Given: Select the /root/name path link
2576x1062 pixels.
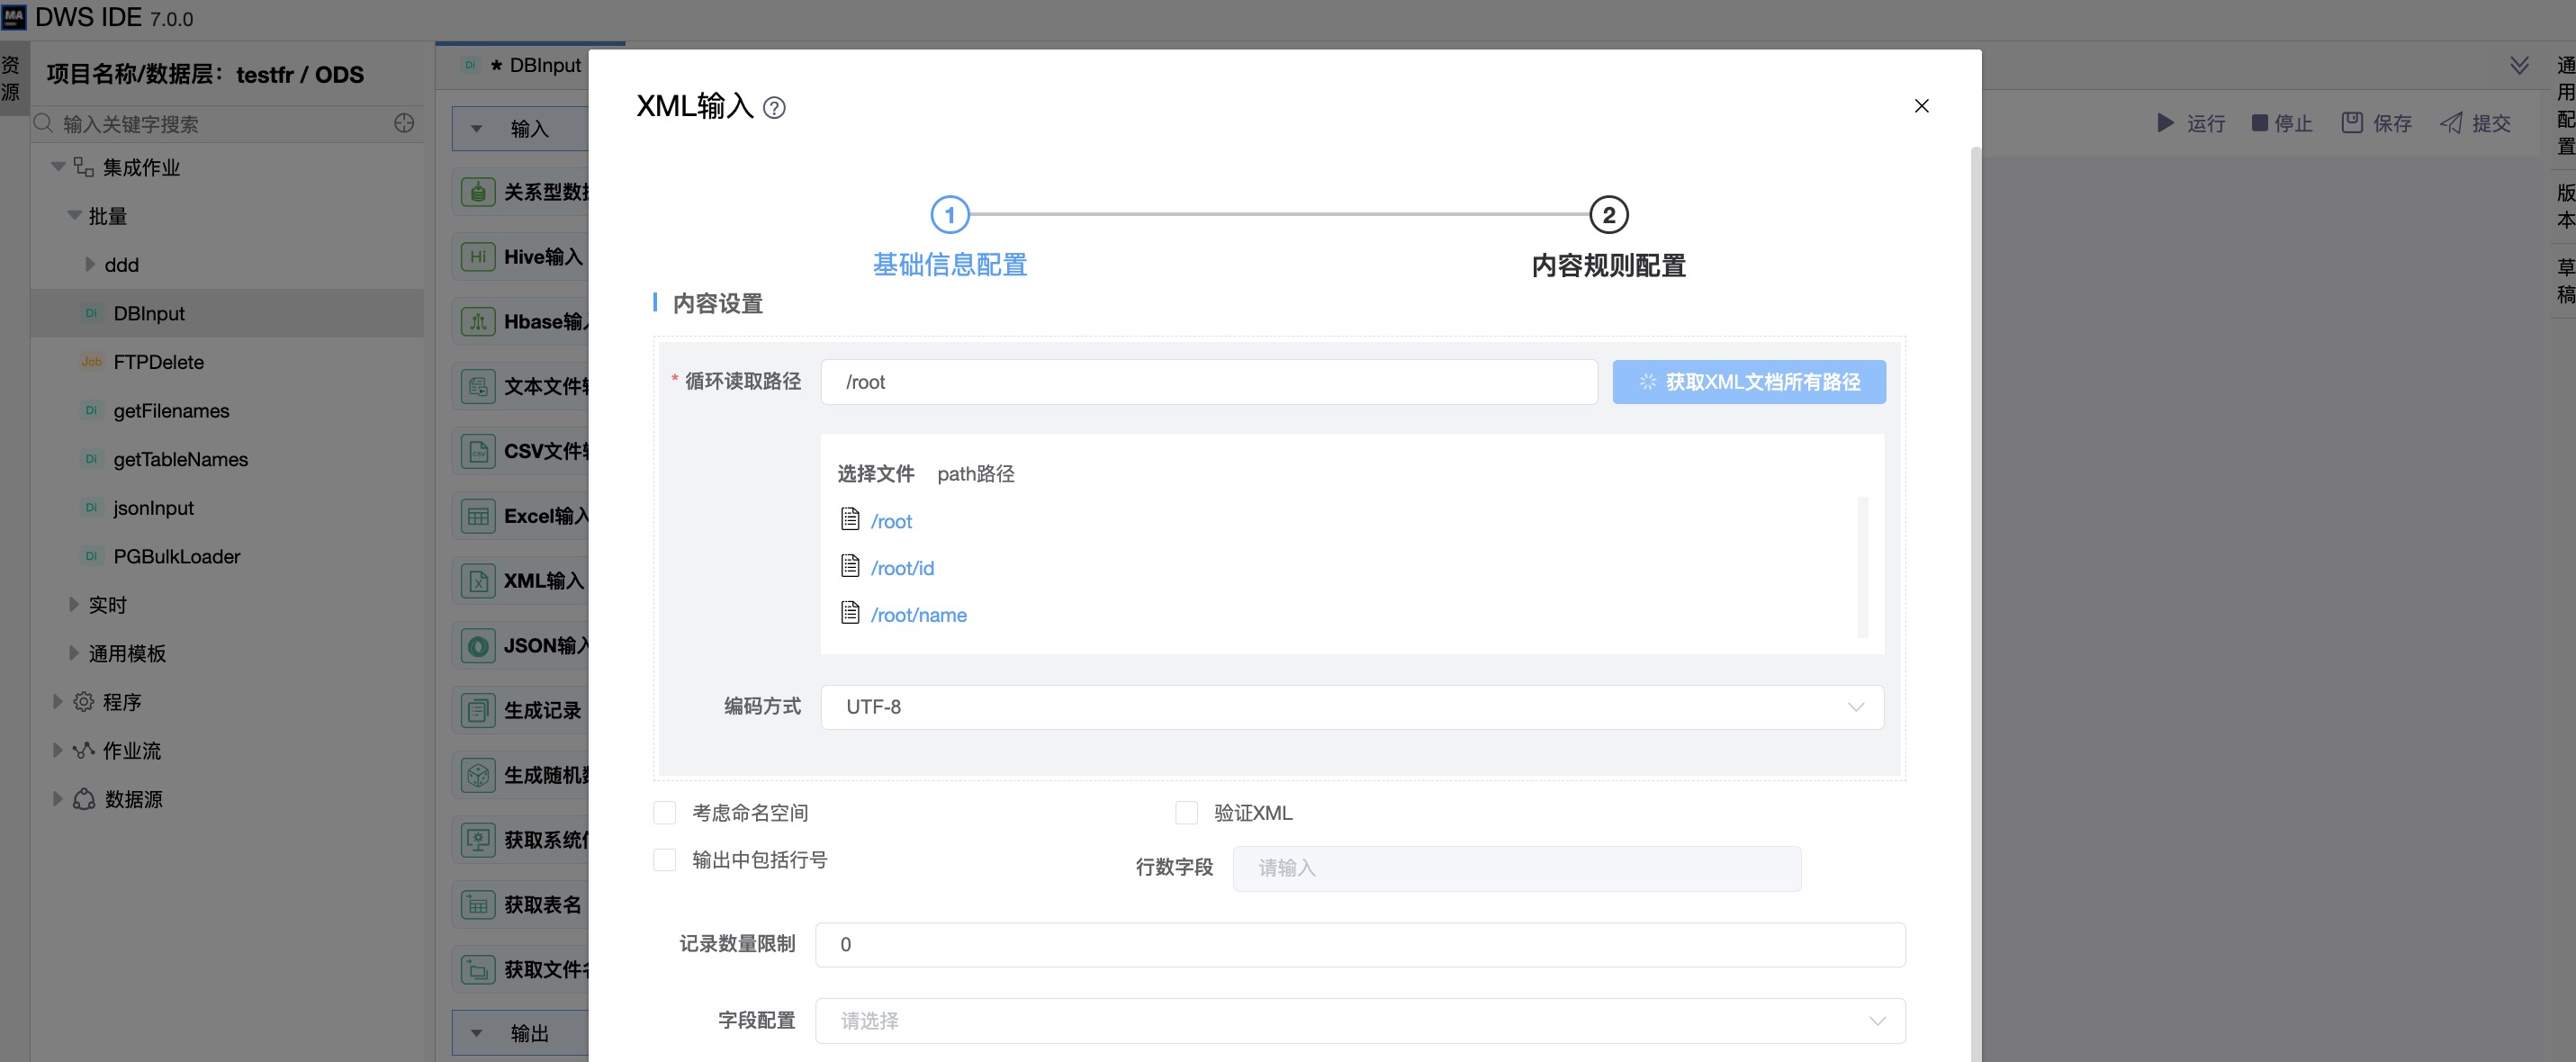Looking at the screenshot, I should (x=918, y=615).
